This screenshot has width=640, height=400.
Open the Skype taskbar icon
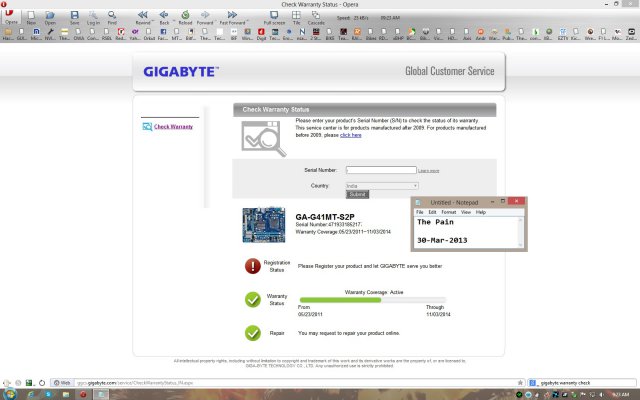(48, 395)
